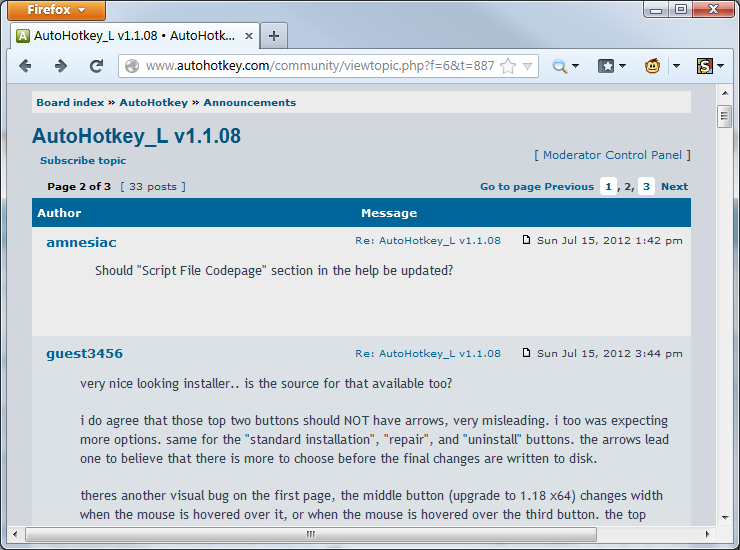Screen dimensions: 740x550
Task: Click the 'Page 2 of 3' text
Action: (x=79, y=186)
